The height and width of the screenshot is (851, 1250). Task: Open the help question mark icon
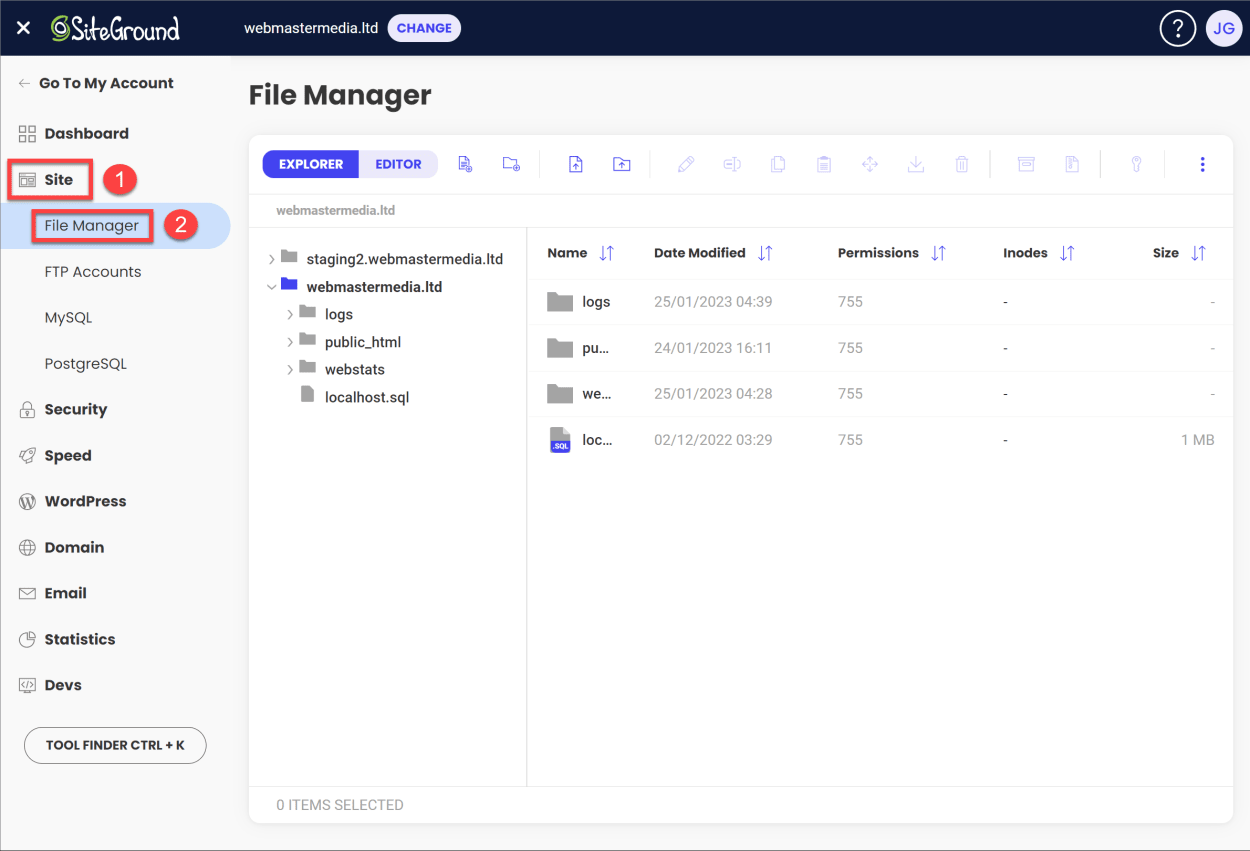[1178, 28]
